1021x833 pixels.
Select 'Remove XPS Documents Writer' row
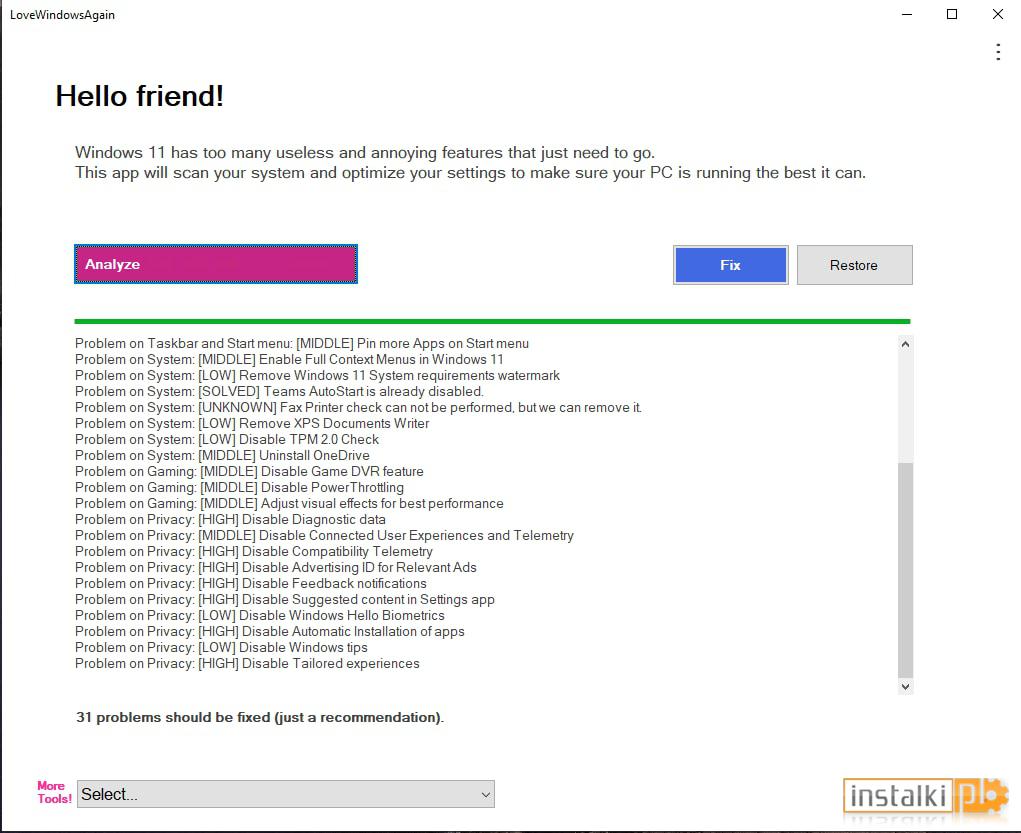(x=252, y=423)
